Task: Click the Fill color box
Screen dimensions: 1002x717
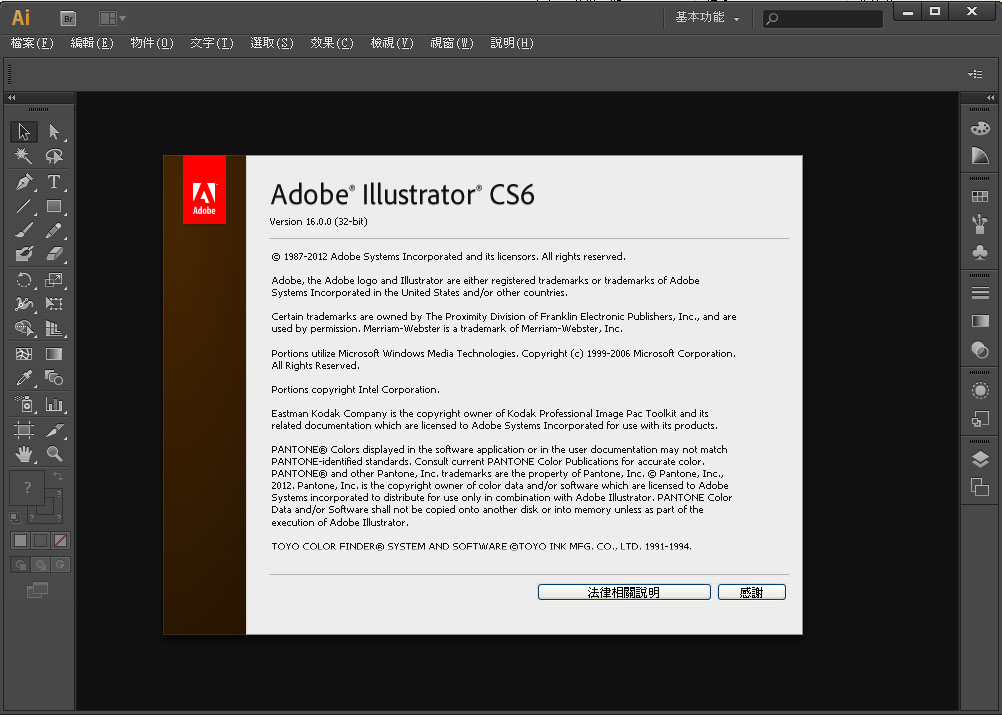Action: pyautogui.click(x=27, y=488)
